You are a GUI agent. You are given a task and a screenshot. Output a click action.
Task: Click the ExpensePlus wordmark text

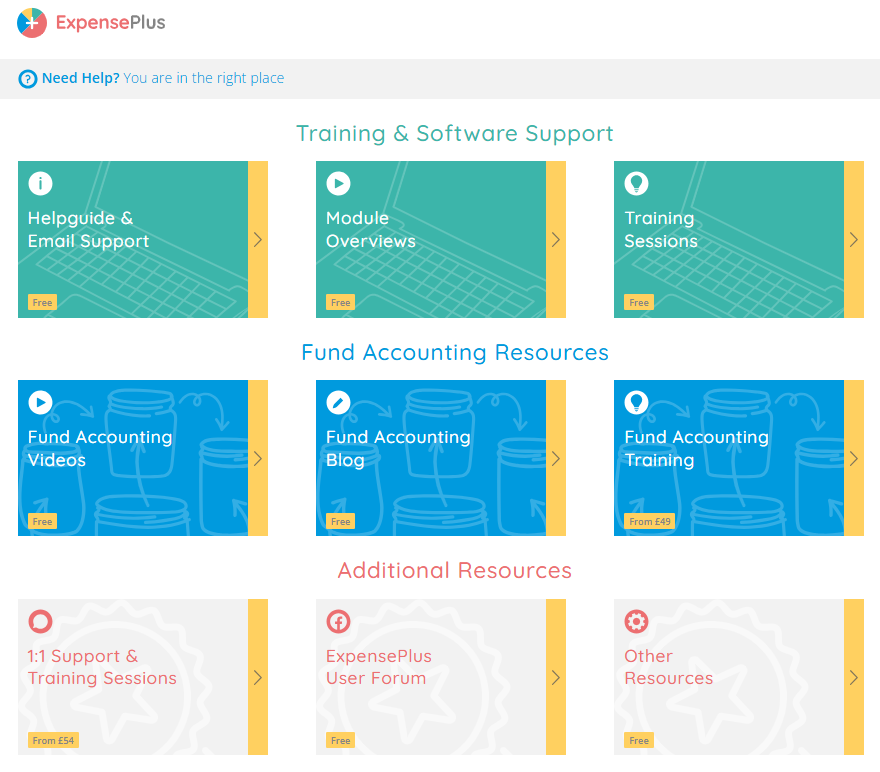coord(111,22)
